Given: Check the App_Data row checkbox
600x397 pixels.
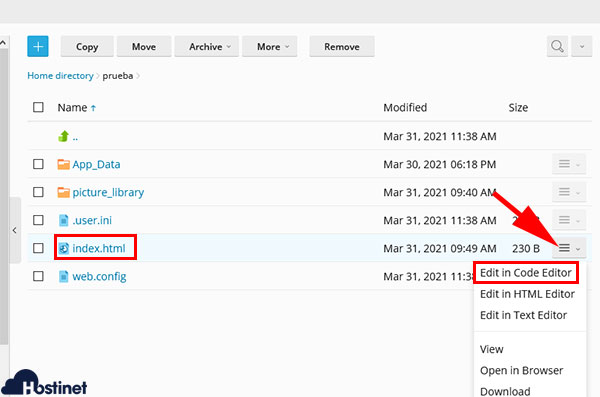Looking at the screenshot, I should [38, 164].
